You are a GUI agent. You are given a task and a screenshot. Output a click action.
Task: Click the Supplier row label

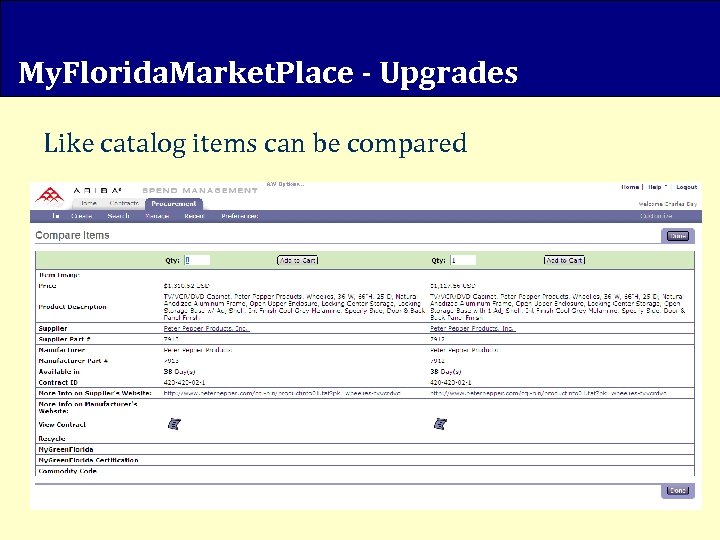(x=53, y=328)
